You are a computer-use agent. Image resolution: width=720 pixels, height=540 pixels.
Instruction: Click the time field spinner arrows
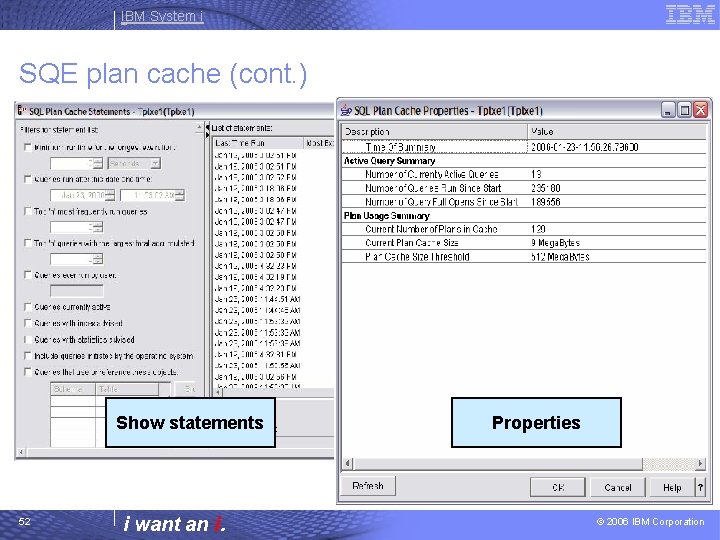180,195
